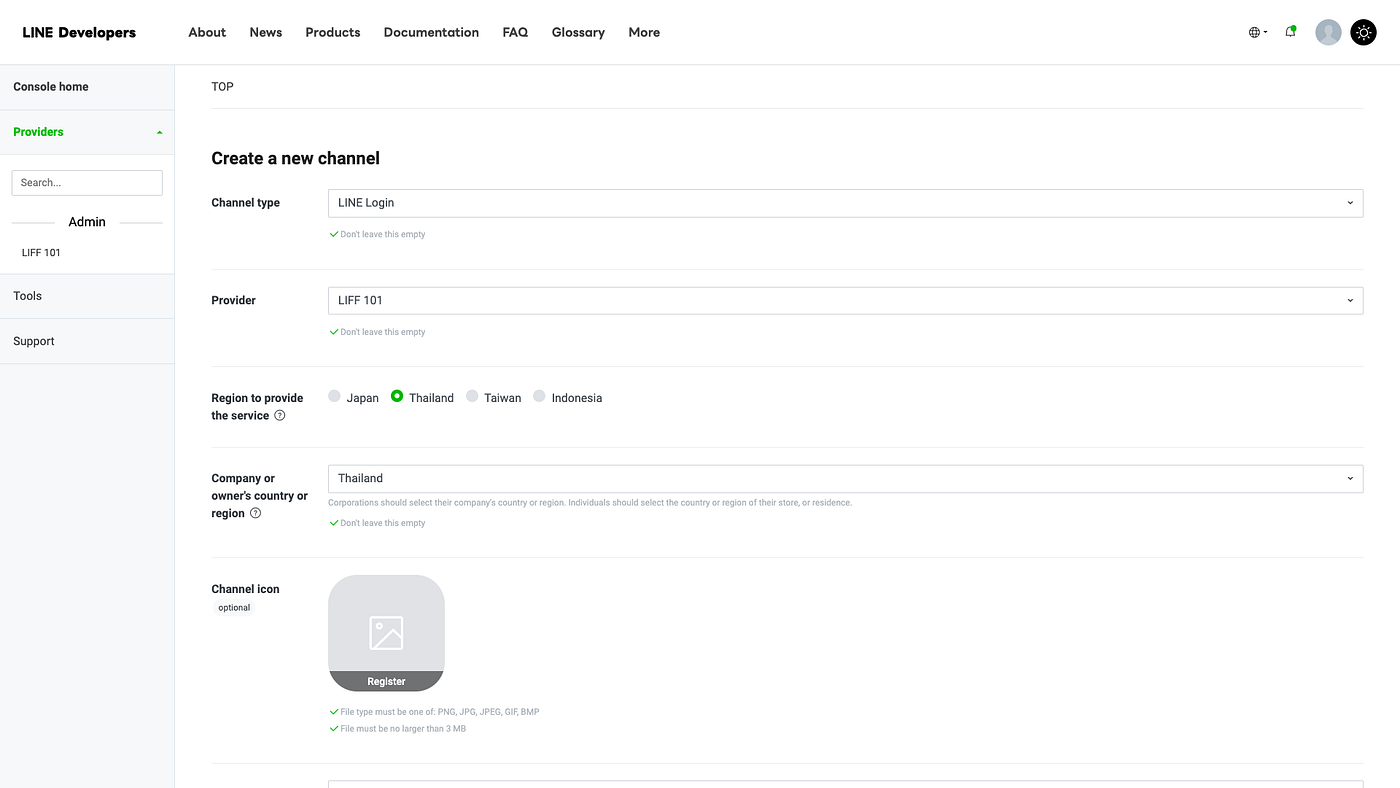1400x788 pixels.
Task: Toggle the light/dark theme sun icon
Action: pos(1364,32)
